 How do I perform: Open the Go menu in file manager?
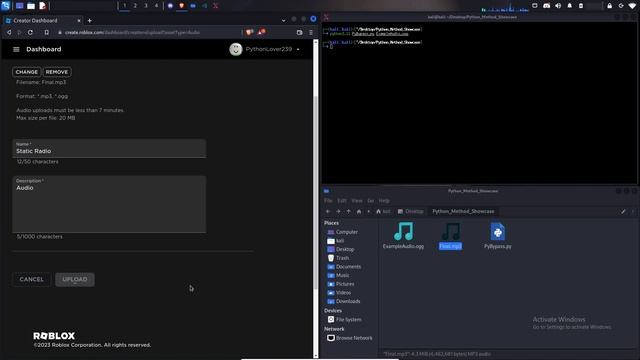point(371,201)
